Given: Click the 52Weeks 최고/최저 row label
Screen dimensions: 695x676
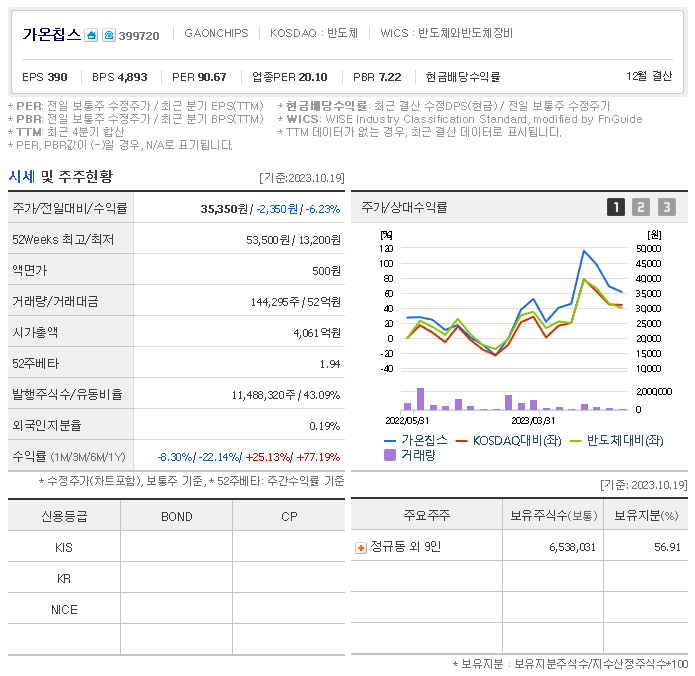Looking at the screenshot, I should [x=63, y=240].
